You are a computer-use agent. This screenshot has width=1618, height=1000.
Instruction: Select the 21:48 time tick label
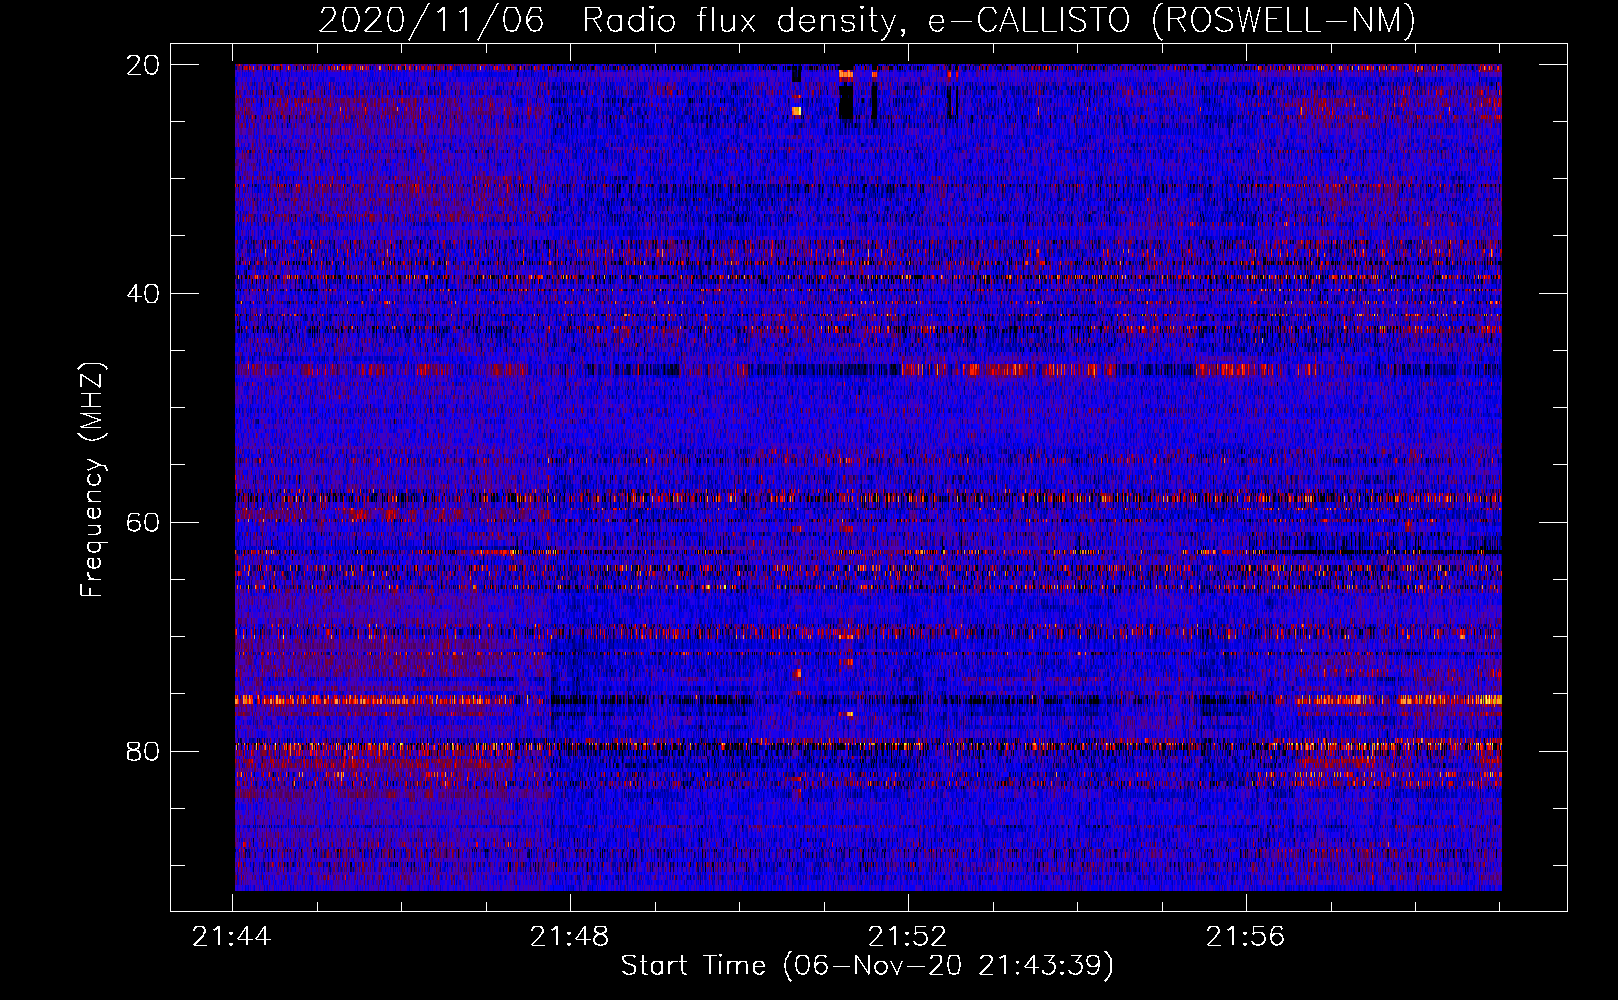point(570,937)
